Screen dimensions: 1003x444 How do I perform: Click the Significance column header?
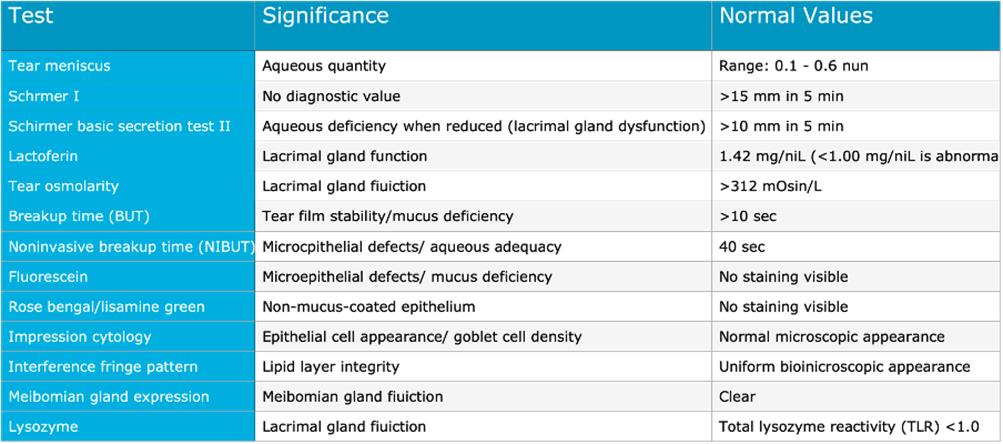pyautogui.click(x=325, y=17)
